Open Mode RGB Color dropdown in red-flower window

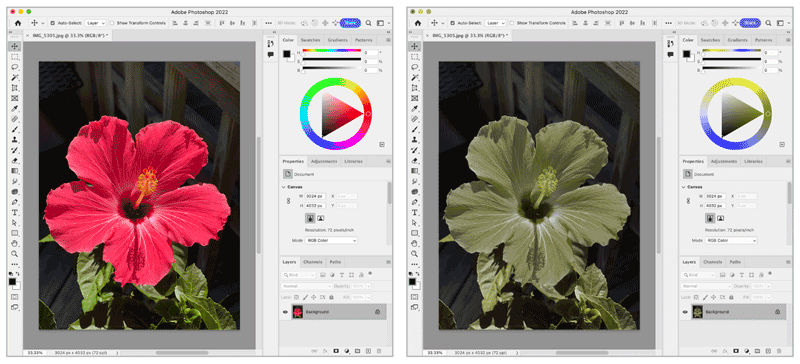pyautogui.click(x=331, y=240)
